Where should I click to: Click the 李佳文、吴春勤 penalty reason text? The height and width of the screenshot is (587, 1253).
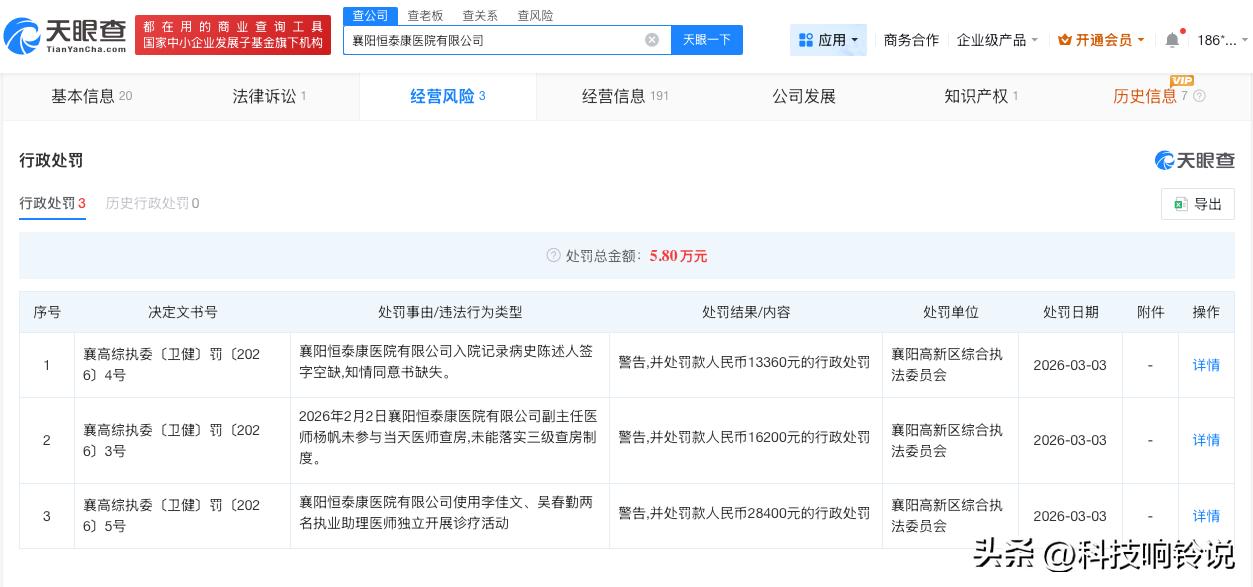pyautogui.click(x=446, y=513)
